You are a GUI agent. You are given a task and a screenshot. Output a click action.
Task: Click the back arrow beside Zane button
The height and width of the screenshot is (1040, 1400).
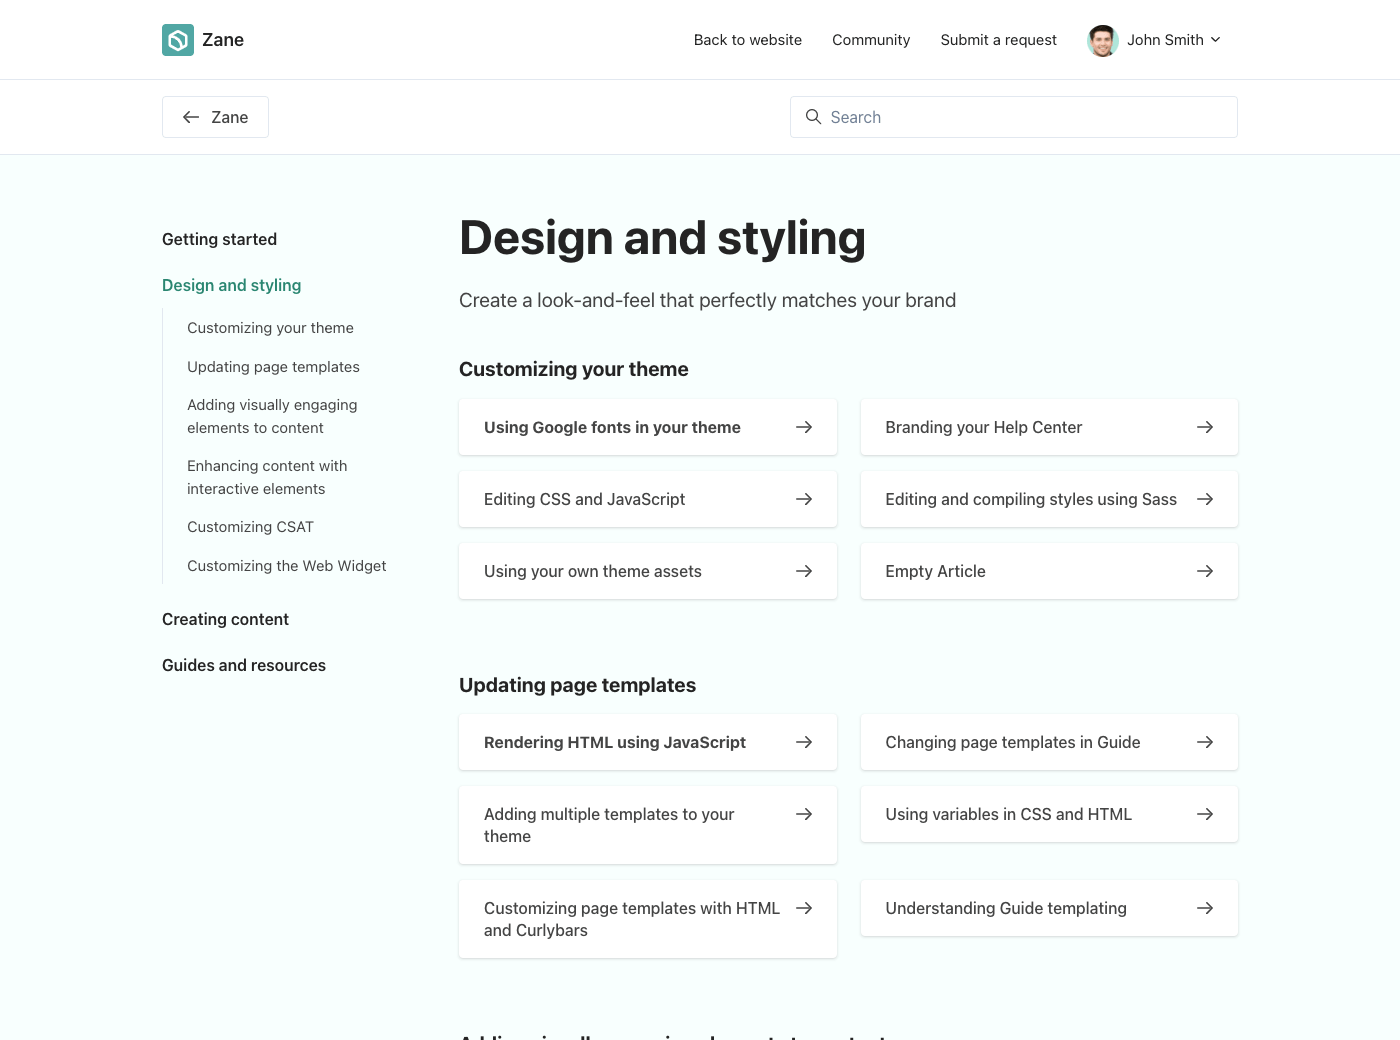pyautogui.click(x=191, y=117)
